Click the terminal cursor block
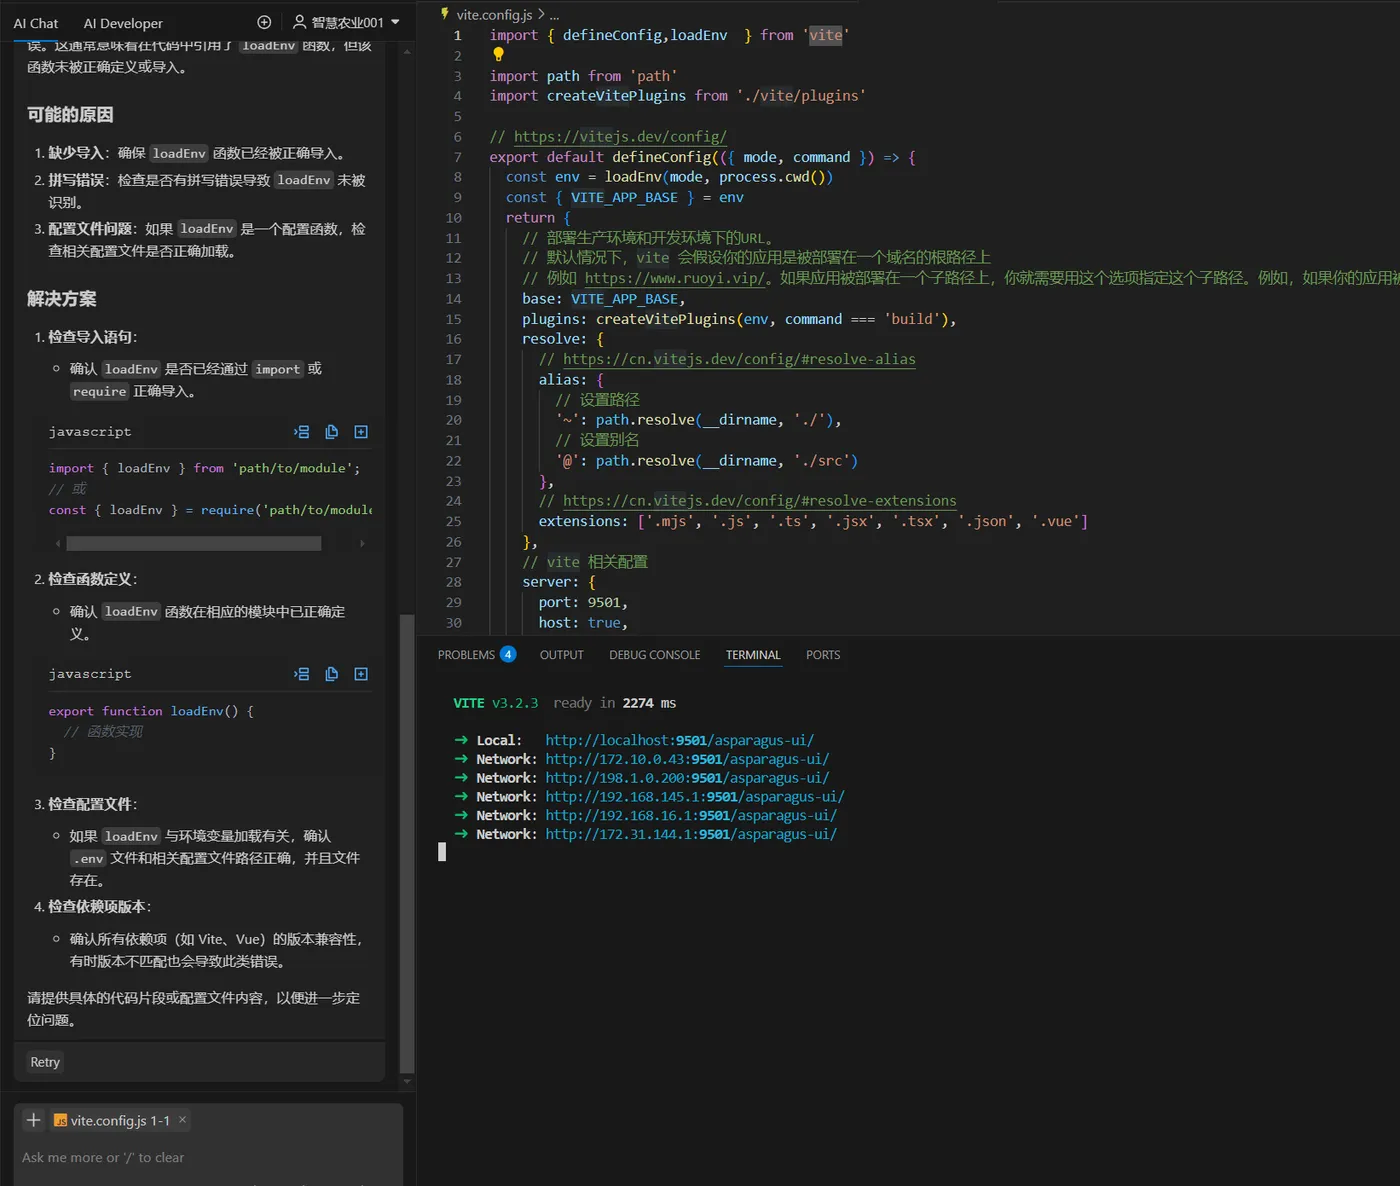This screenshot has width=1400, height=1186. coord(442,852)
